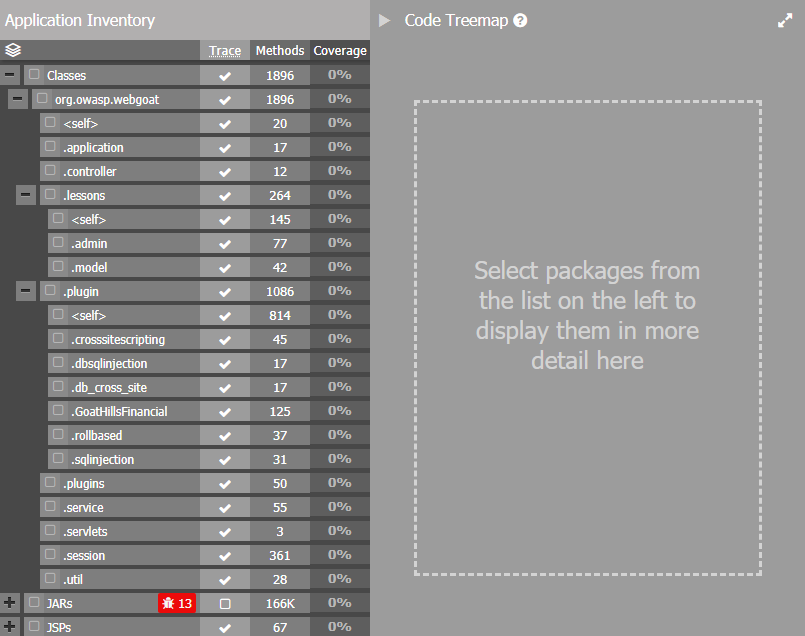The height and width of the screenshot is (636, 805).
Task: Click the org.owasp.webgoat package label
Action: (107, 99)
